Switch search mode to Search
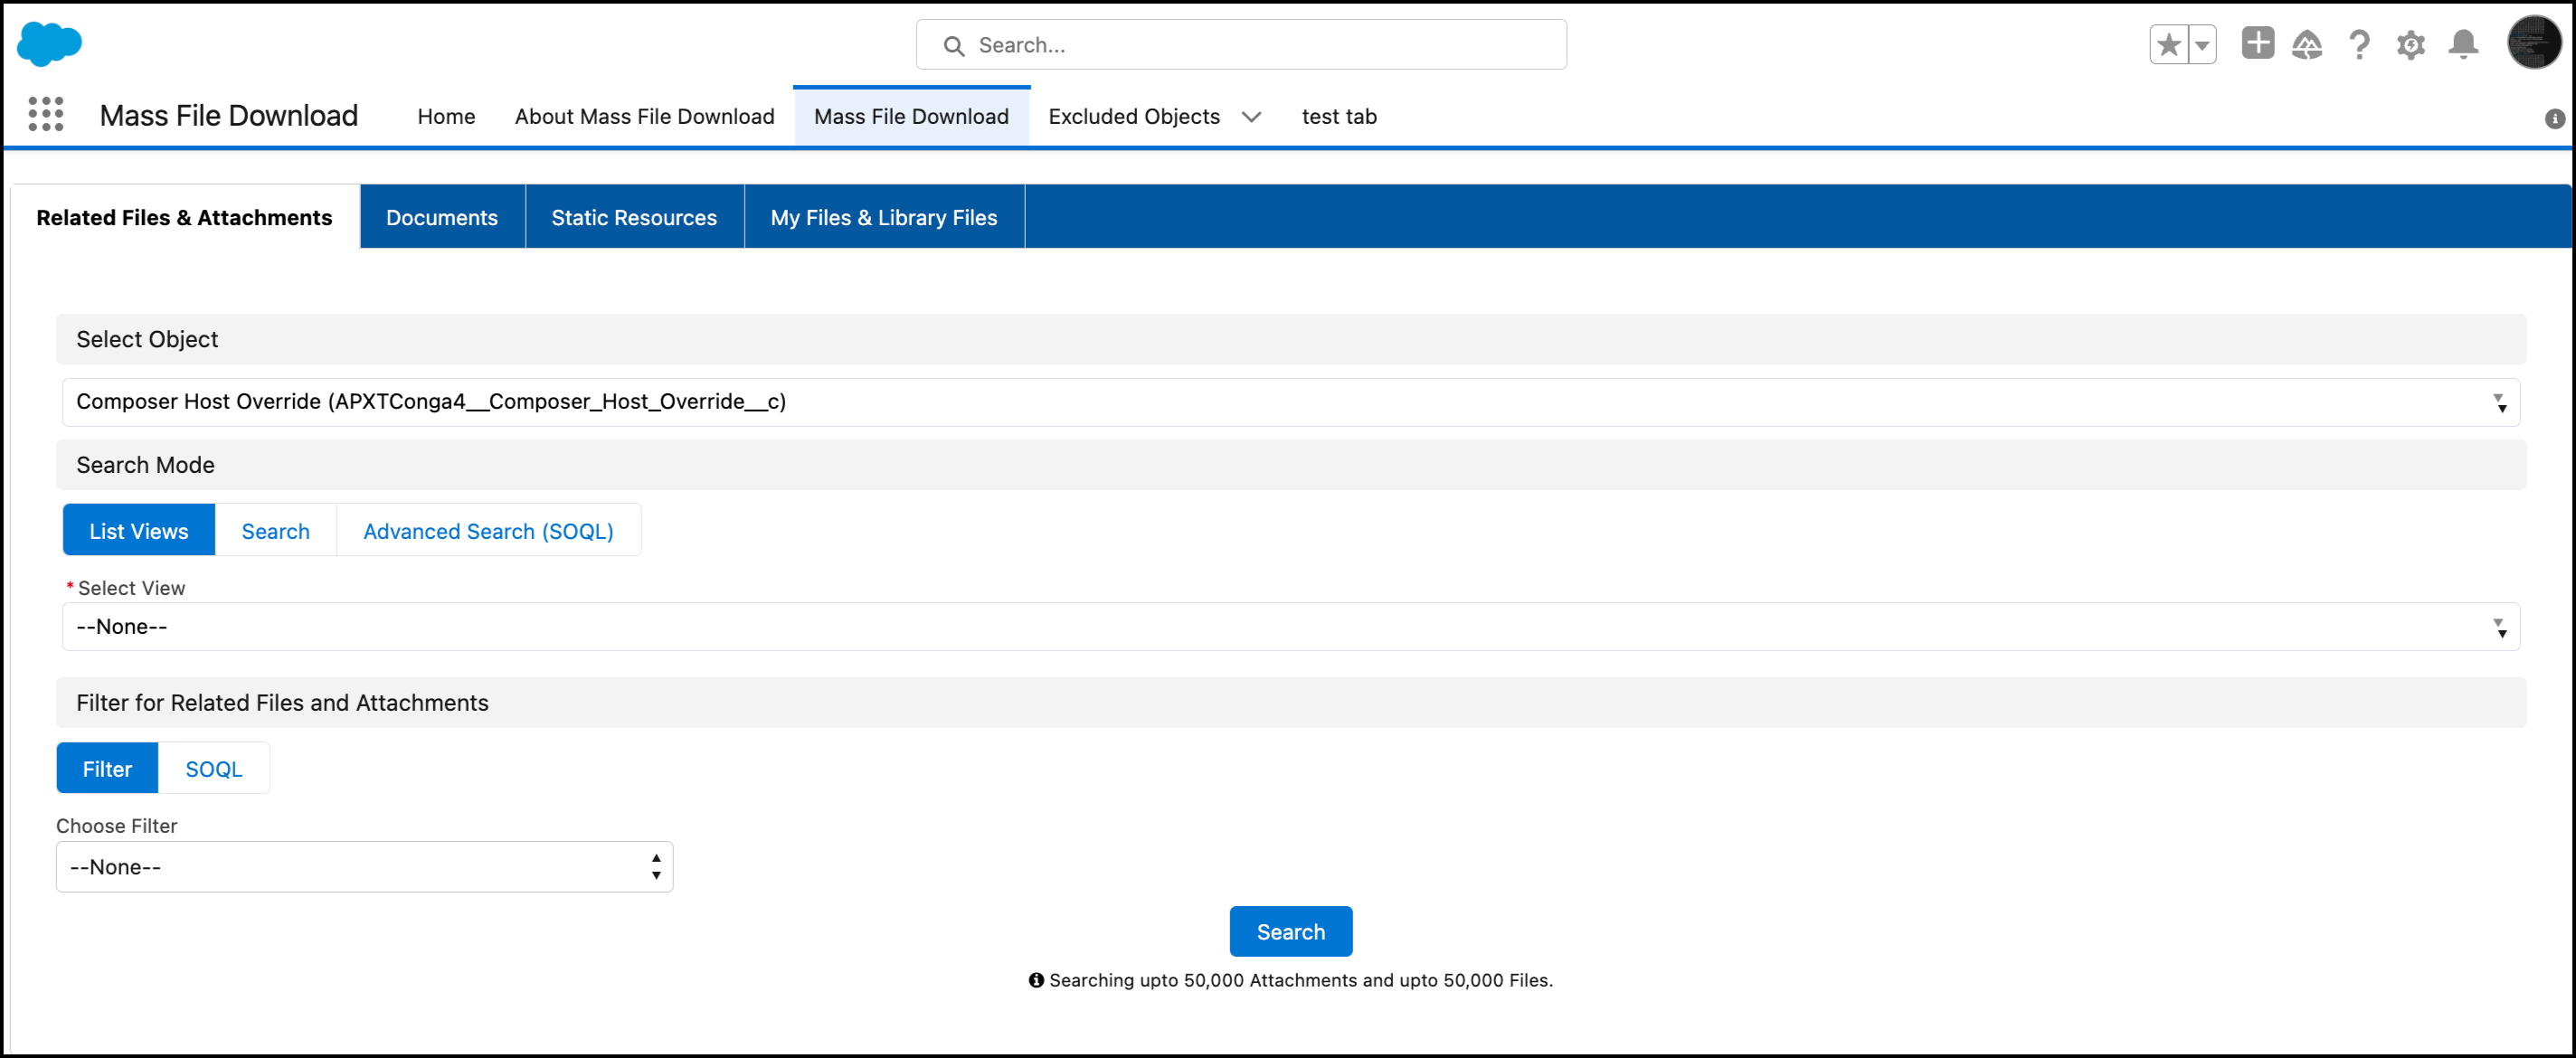2576x1058 pixels. click(275, 531)
